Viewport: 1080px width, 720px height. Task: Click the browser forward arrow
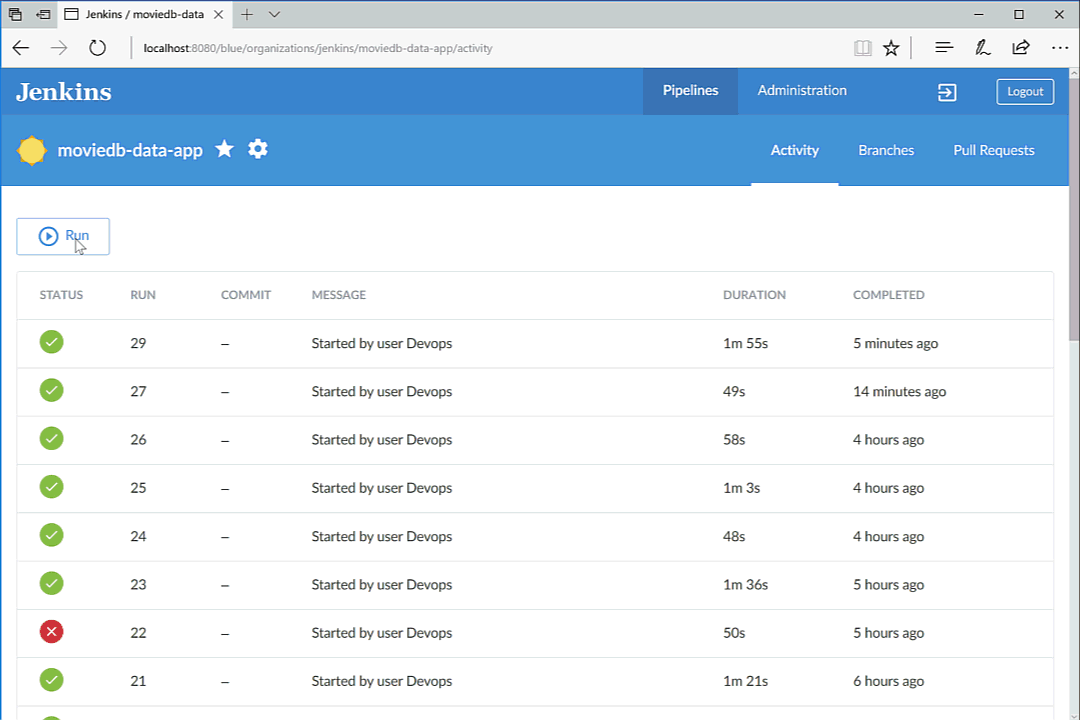(x=59, y=48)
